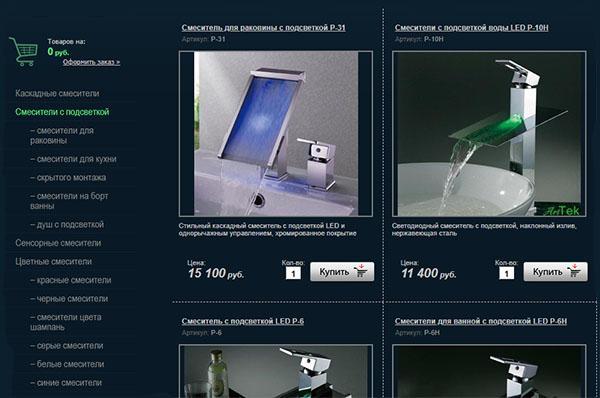Buy the P-10H faucet with 'Купить' button
The width and height of the screenshot is (600, 398).
click(x=556, y=272)
